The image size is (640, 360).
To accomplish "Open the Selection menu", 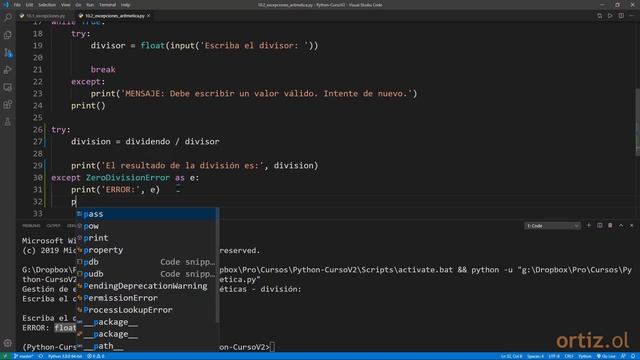I will 47,5.
